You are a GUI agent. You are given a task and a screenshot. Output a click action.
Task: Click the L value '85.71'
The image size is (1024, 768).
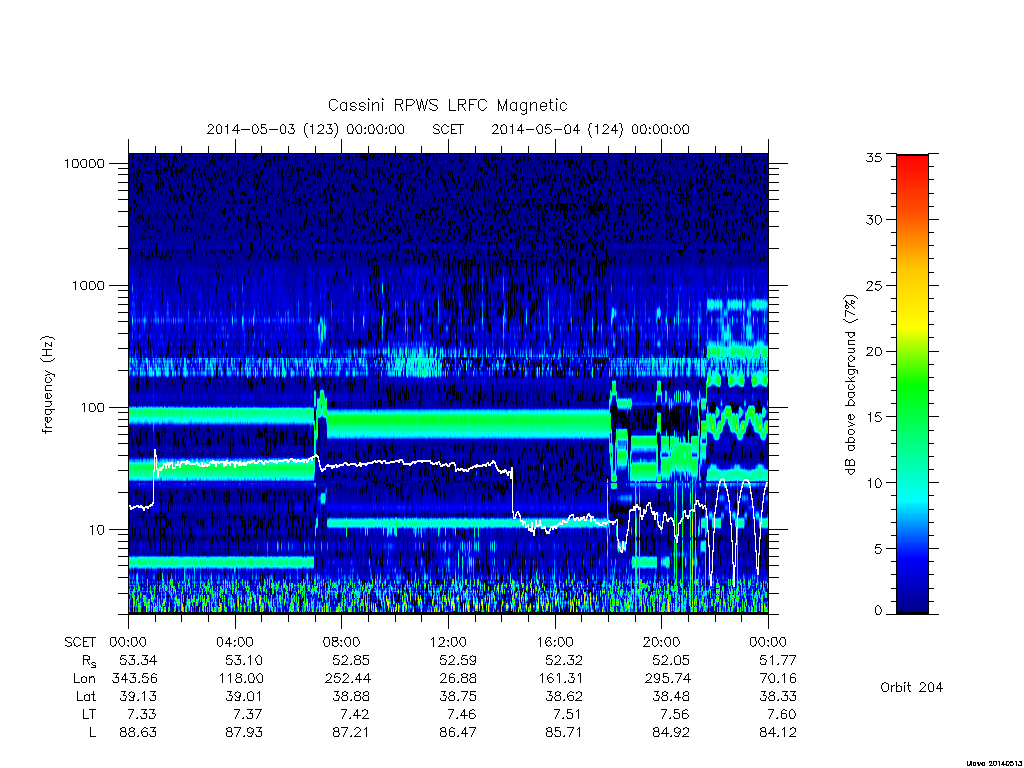(564, 732)
